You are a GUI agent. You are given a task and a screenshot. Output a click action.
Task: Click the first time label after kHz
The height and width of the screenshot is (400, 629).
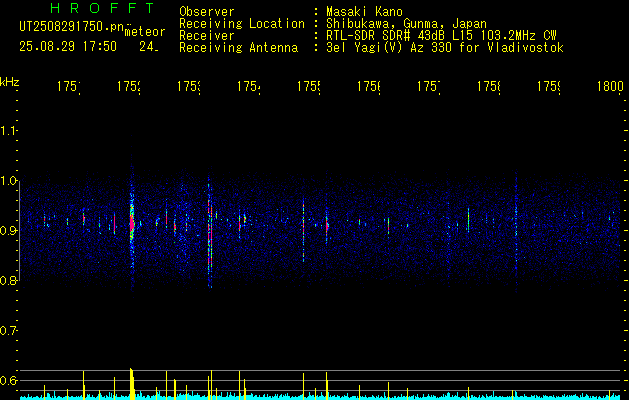click(x=68, y=86)
